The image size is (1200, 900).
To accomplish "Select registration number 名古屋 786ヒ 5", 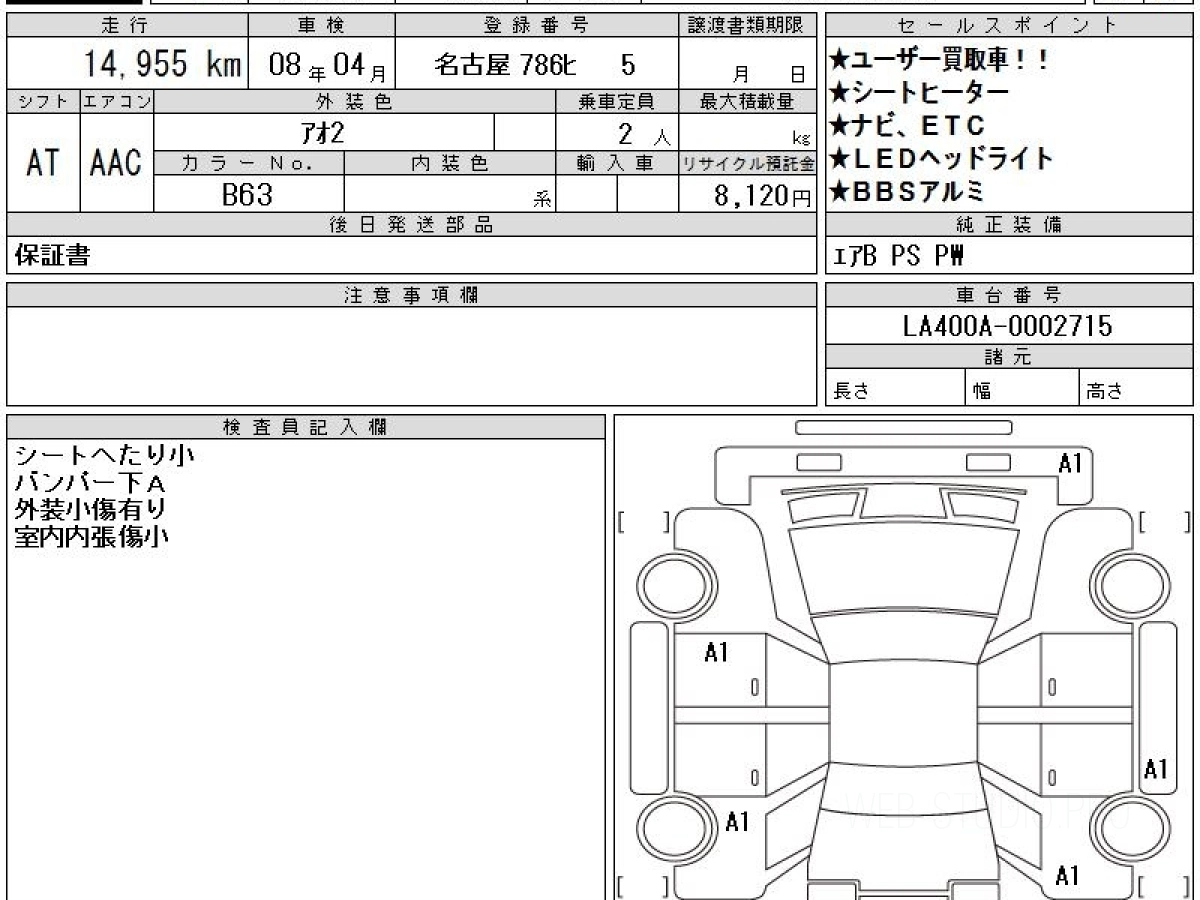I will click(x=534, y=66).
